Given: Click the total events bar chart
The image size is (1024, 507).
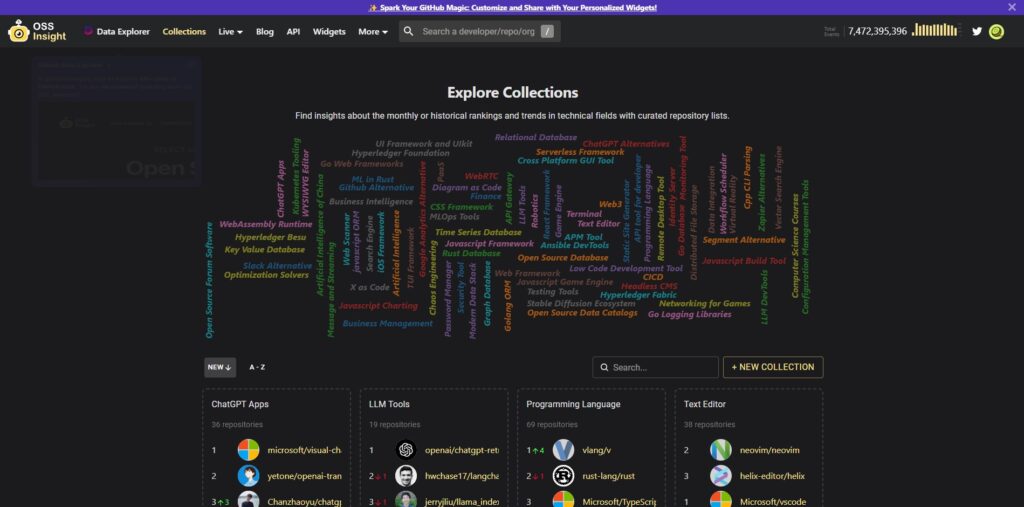Looking at the screenshot, I should click(x=935, y=30).
